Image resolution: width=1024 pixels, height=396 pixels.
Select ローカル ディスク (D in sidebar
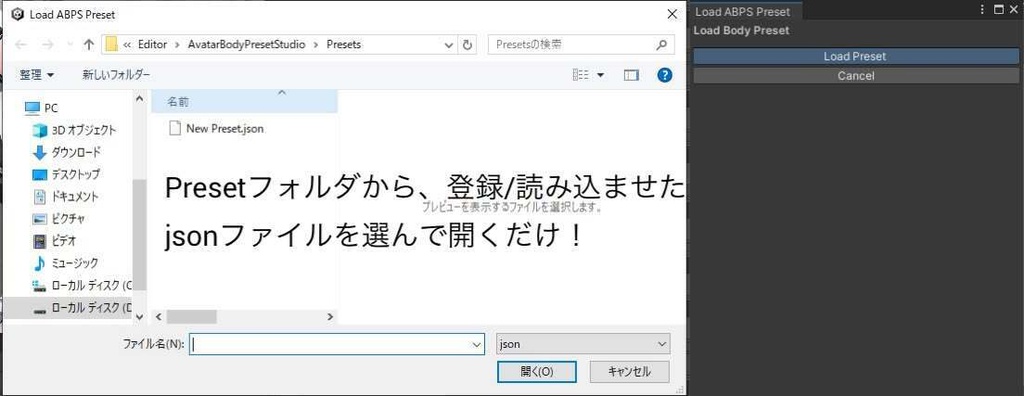[82, 308]
